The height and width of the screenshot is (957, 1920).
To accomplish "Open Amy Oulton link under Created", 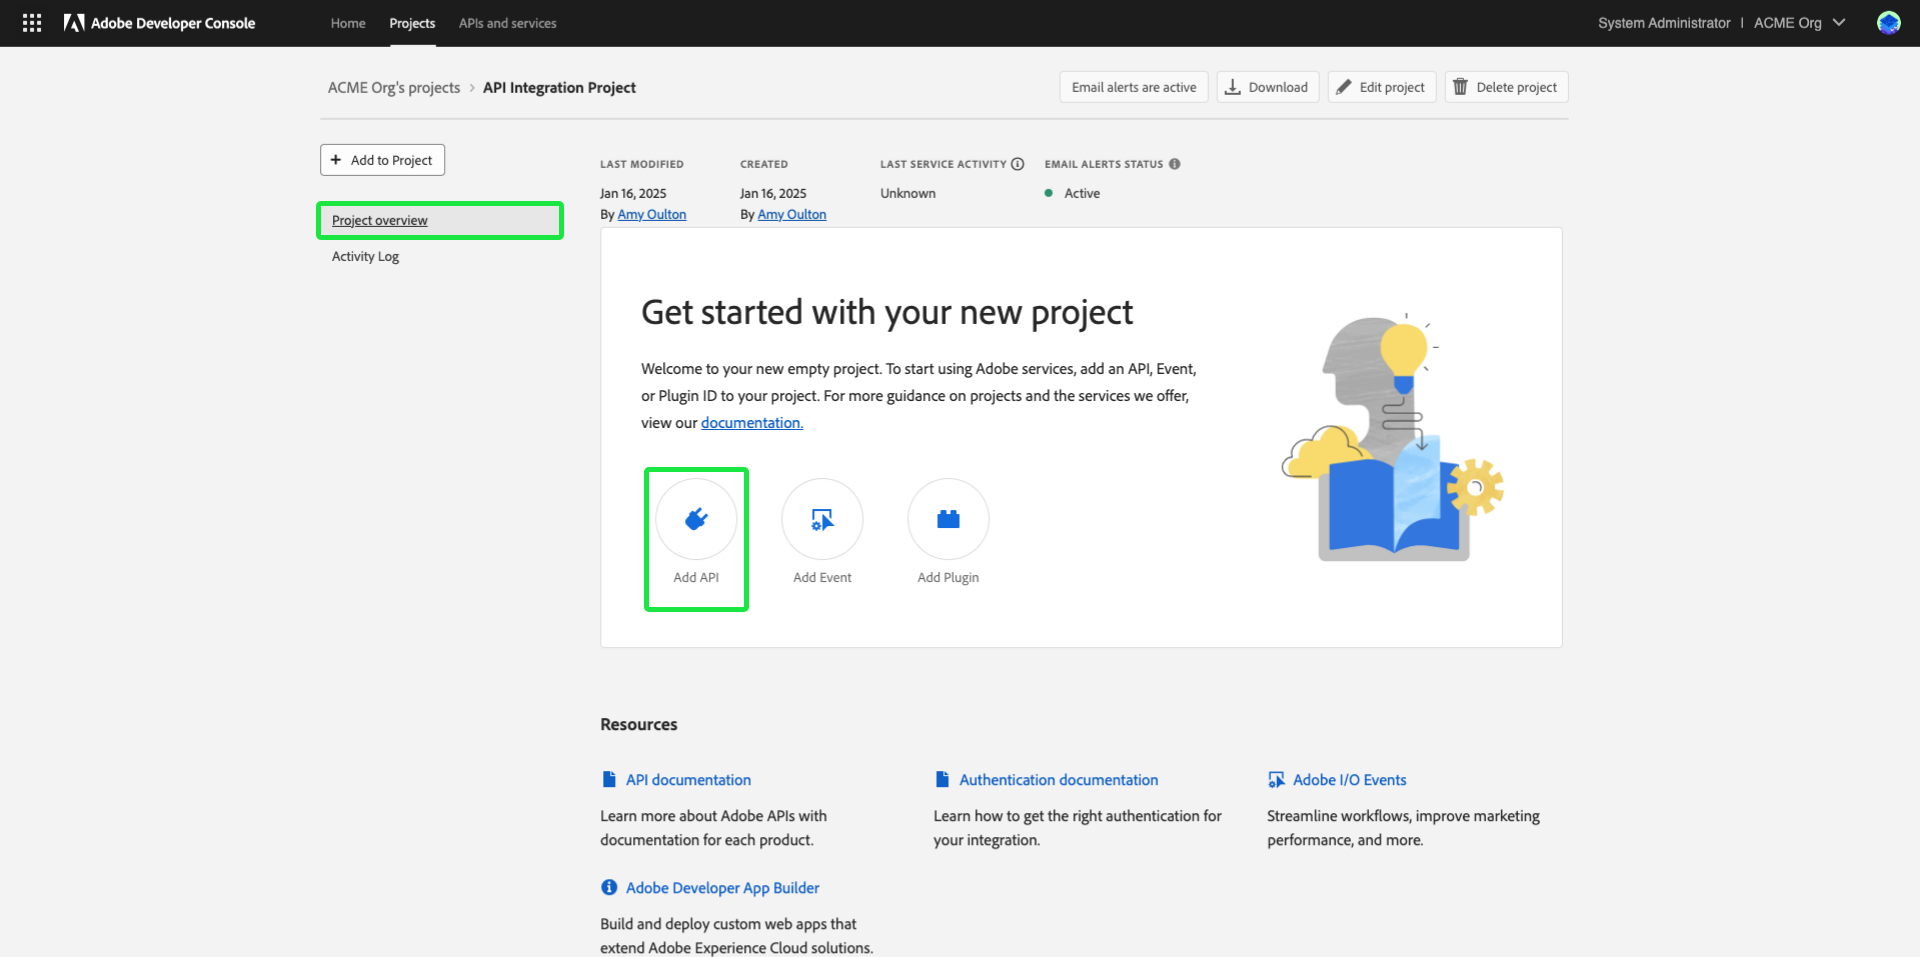I will pos(792,215).
